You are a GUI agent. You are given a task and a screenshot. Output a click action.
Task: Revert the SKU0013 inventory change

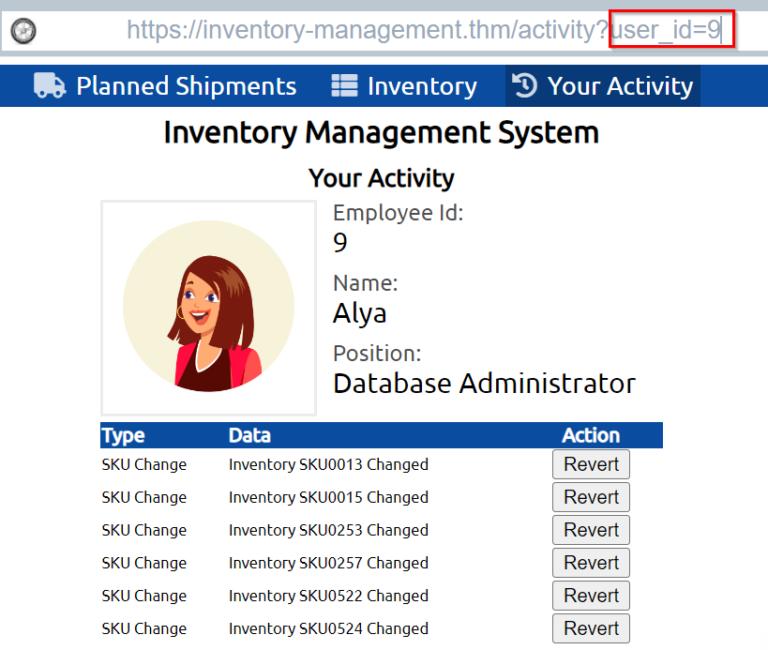591,464
